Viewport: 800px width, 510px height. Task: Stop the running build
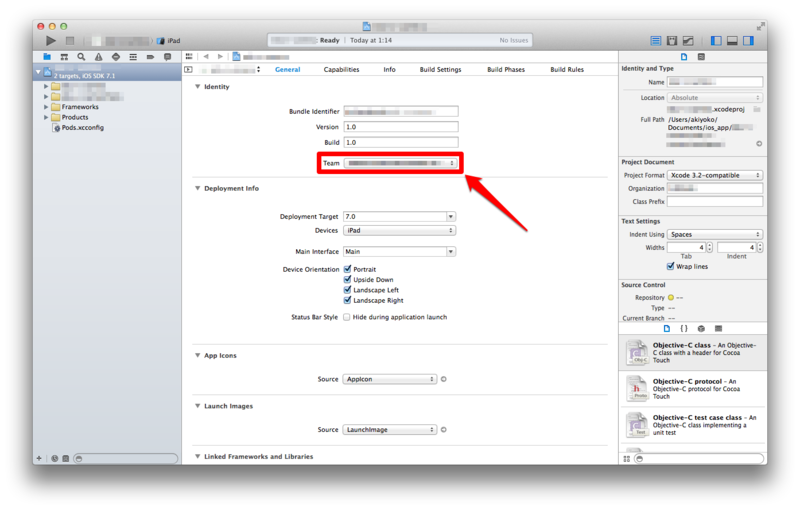[x=70, y=40]
